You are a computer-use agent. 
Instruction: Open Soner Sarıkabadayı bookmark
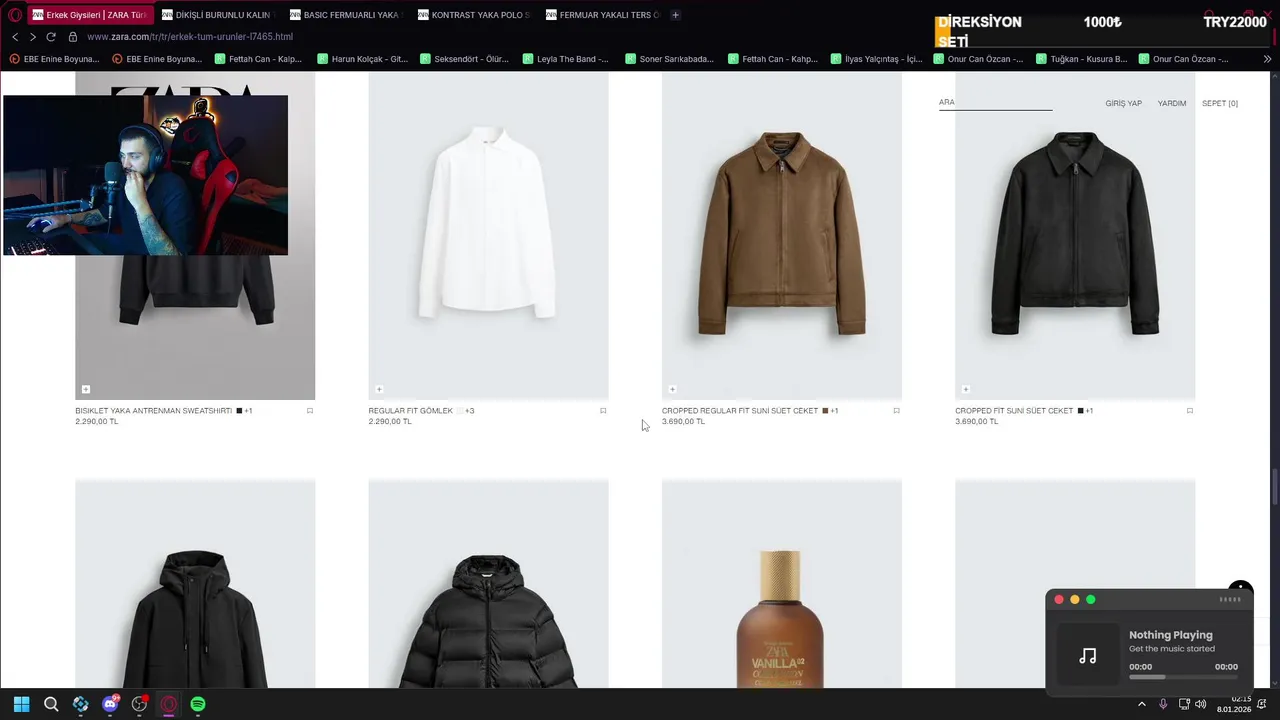(670, 59)
